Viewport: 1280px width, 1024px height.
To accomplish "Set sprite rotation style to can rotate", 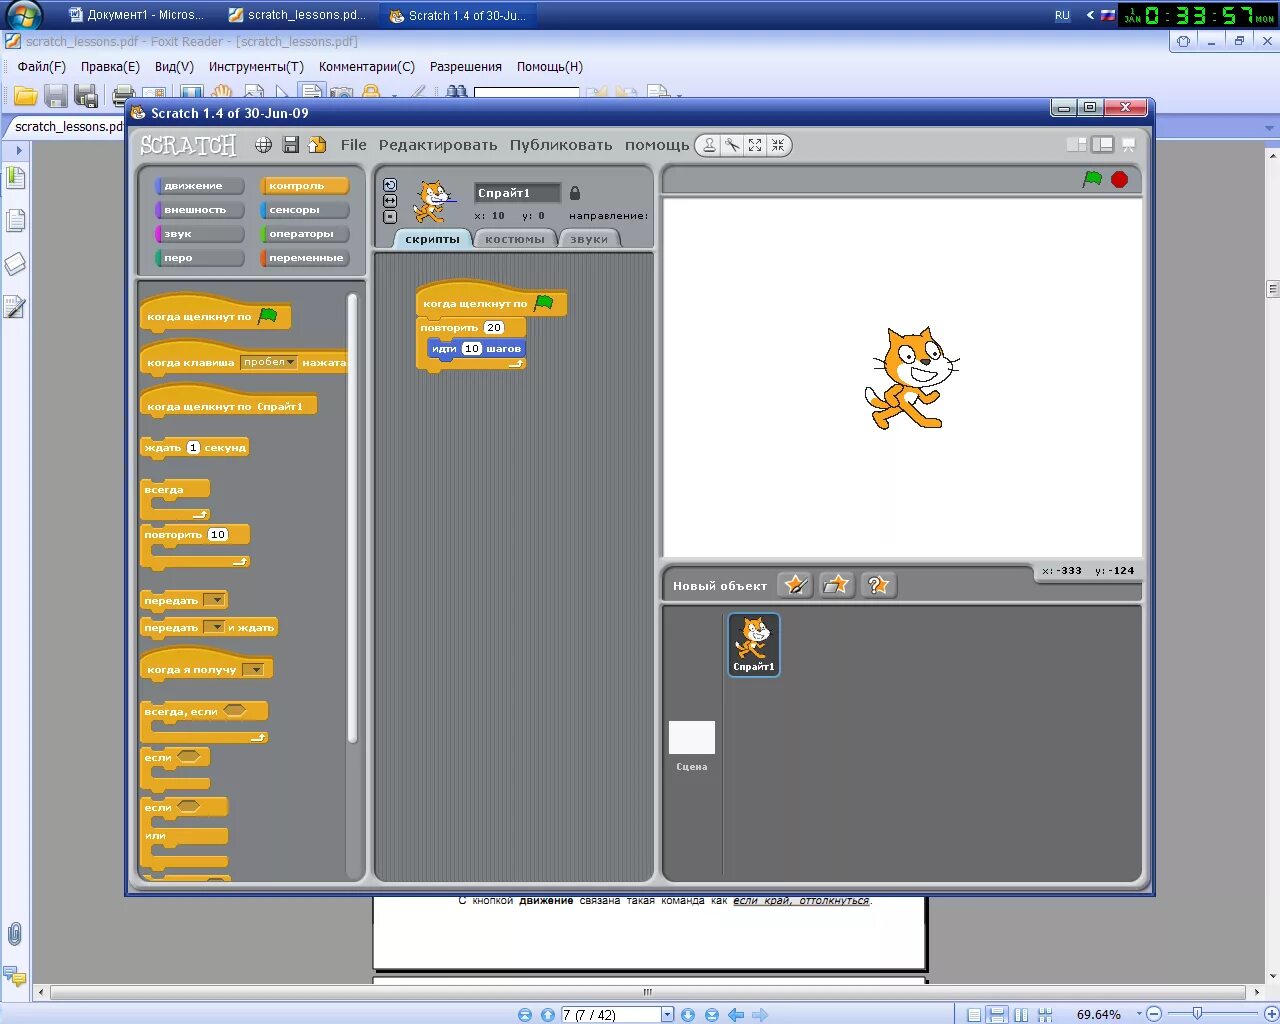I will (390, 185).
